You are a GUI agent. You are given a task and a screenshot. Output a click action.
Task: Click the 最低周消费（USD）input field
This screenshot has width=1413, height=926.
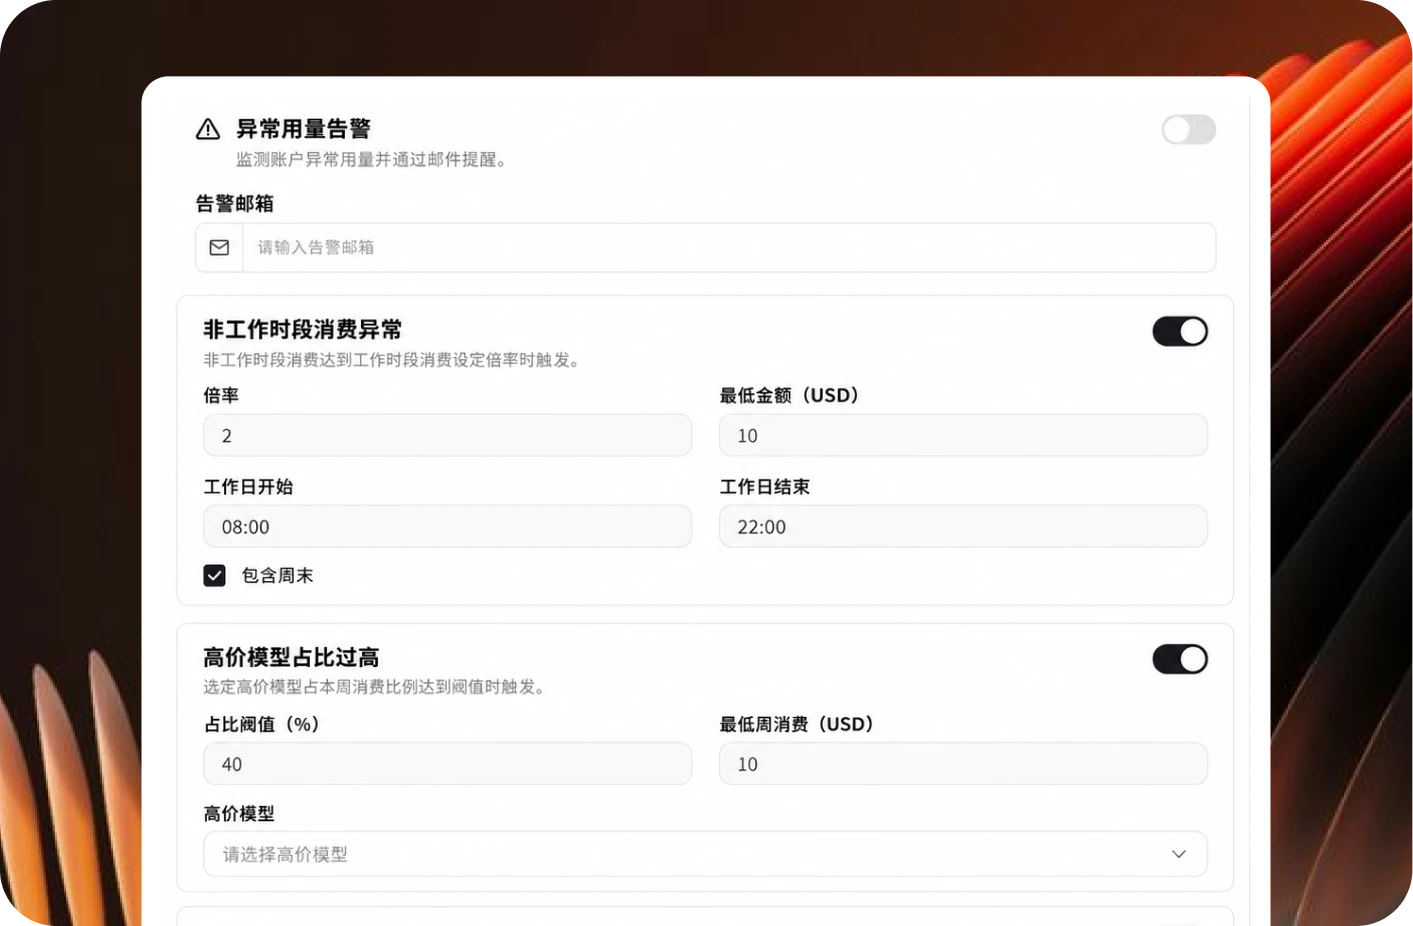tap(963, 764)
